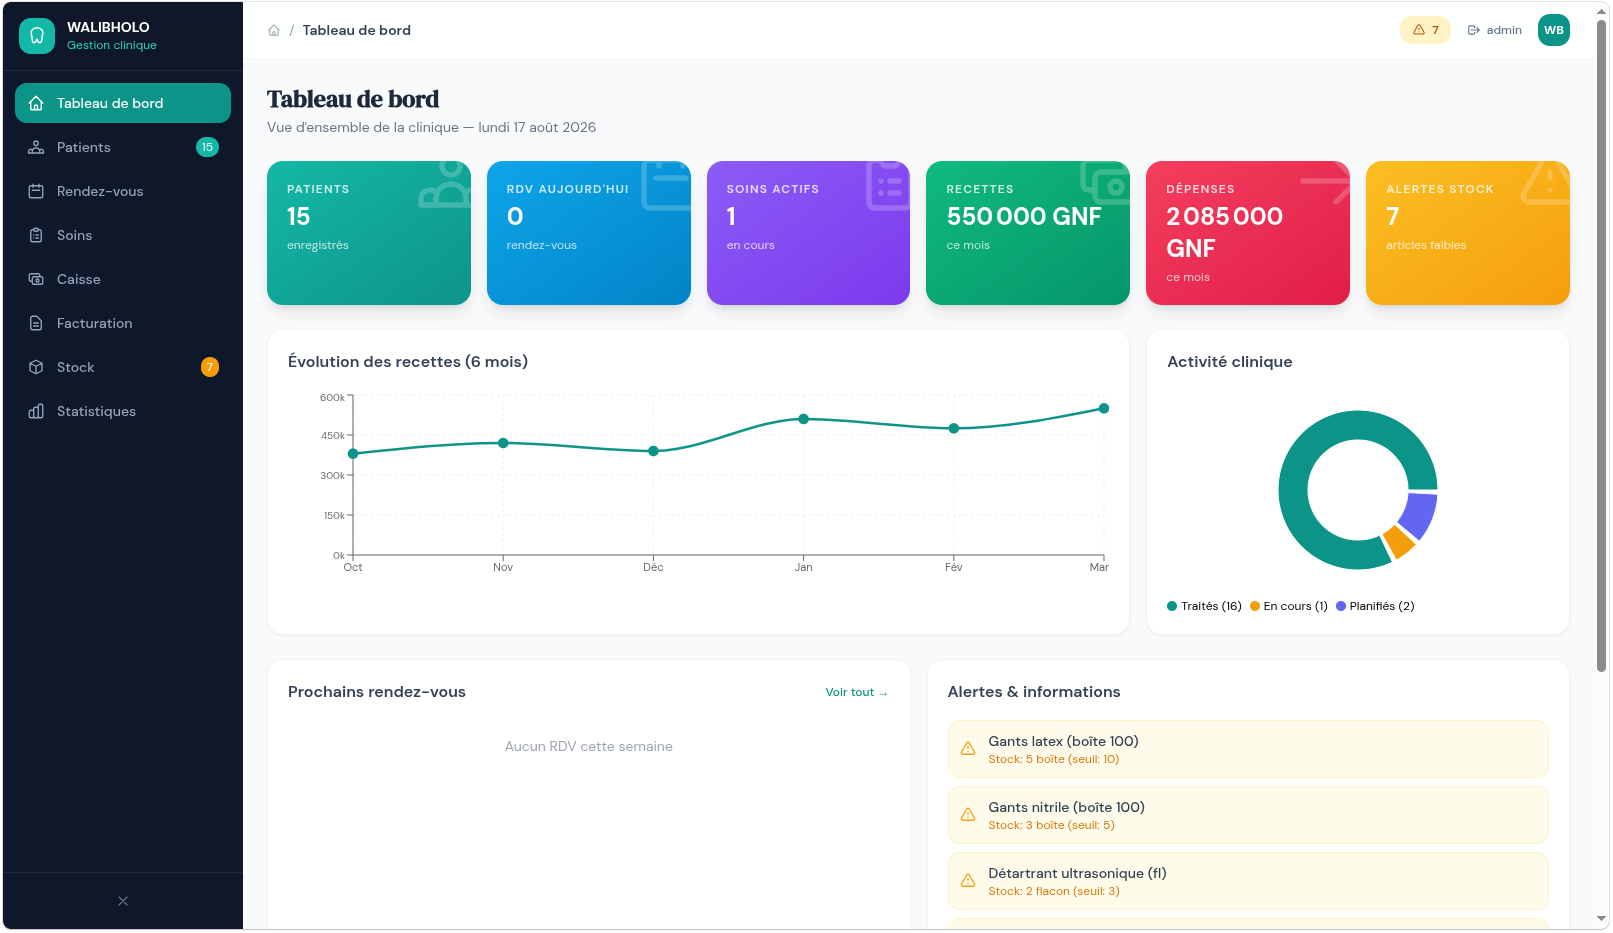Collapse the sidebar with the X icon

[x=123, y=901]
